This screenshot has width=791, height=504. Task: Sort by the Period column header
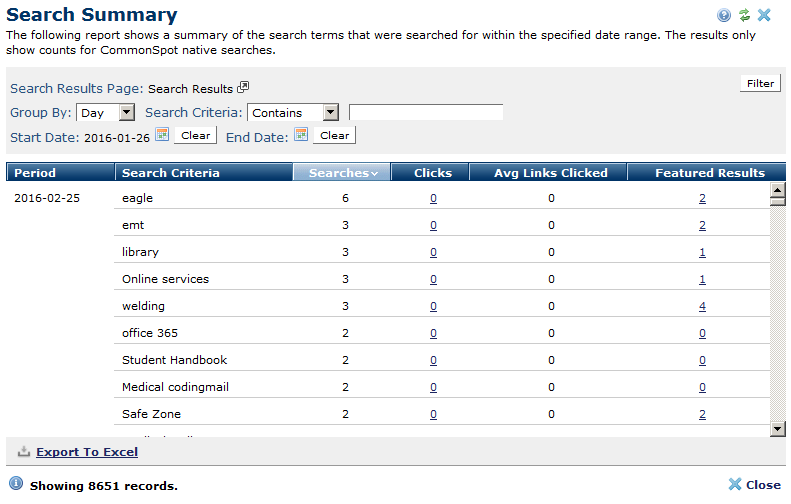click(x=60, y=173)
